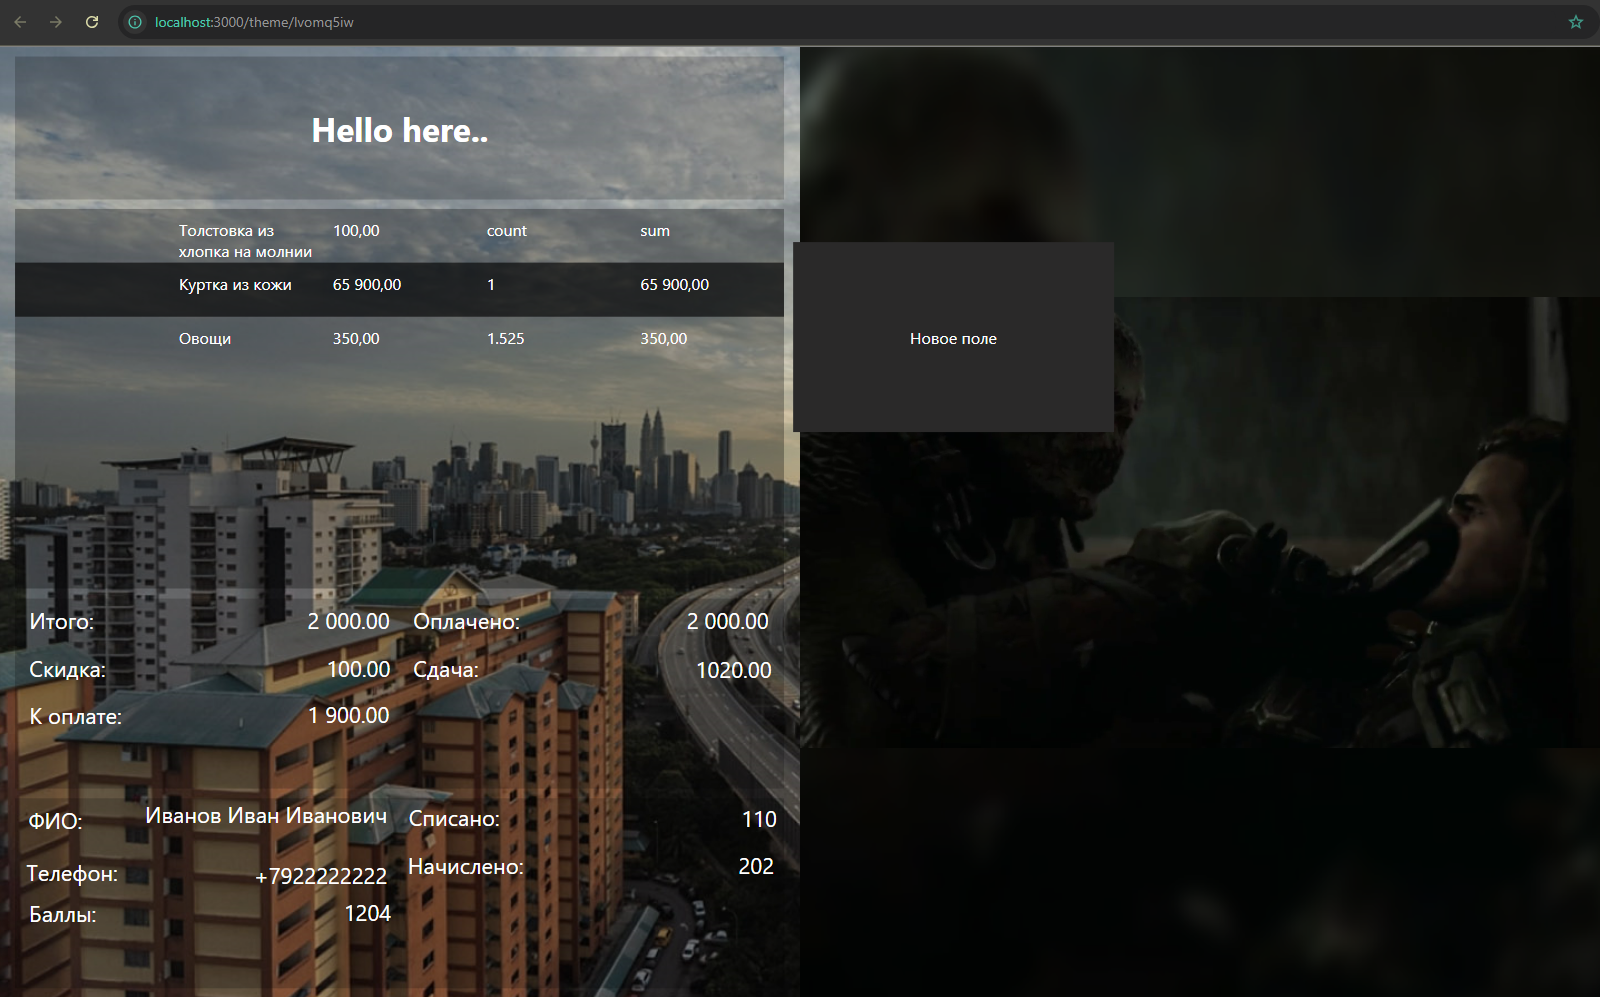The image size is (1600, 997).
Task: Open the site information icon
Action: pyautogui.click(x=135, y=22)
